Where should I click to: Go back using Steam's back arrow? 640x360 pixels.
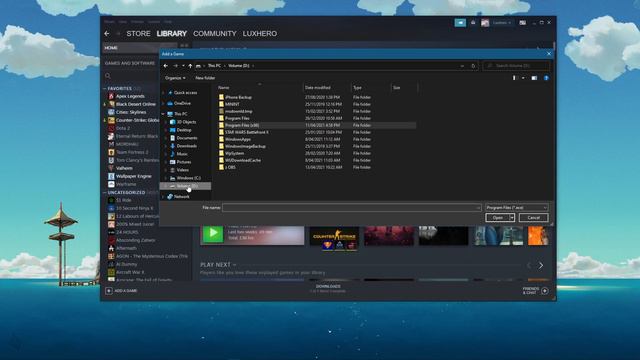107,33
